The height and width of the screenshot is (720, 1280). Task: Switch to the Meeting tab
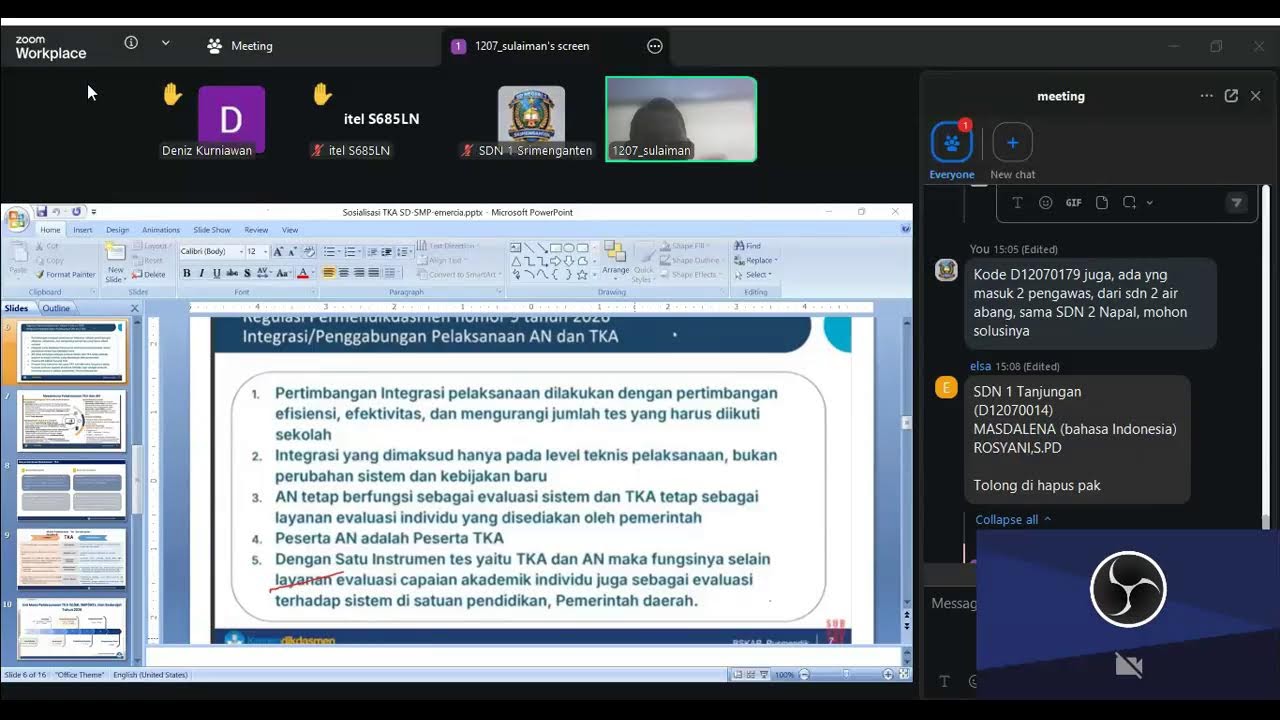coord(240,46)
